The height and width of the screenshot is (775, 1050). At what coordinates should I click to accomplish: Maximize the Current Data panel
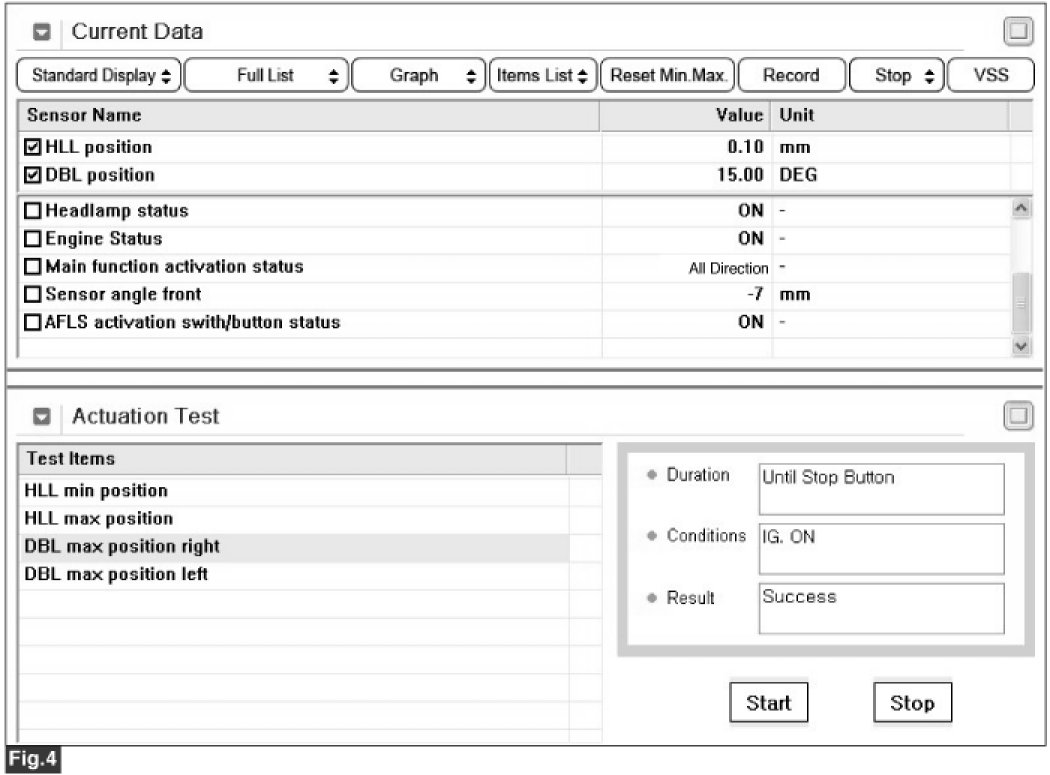(x=1018, y=32)
